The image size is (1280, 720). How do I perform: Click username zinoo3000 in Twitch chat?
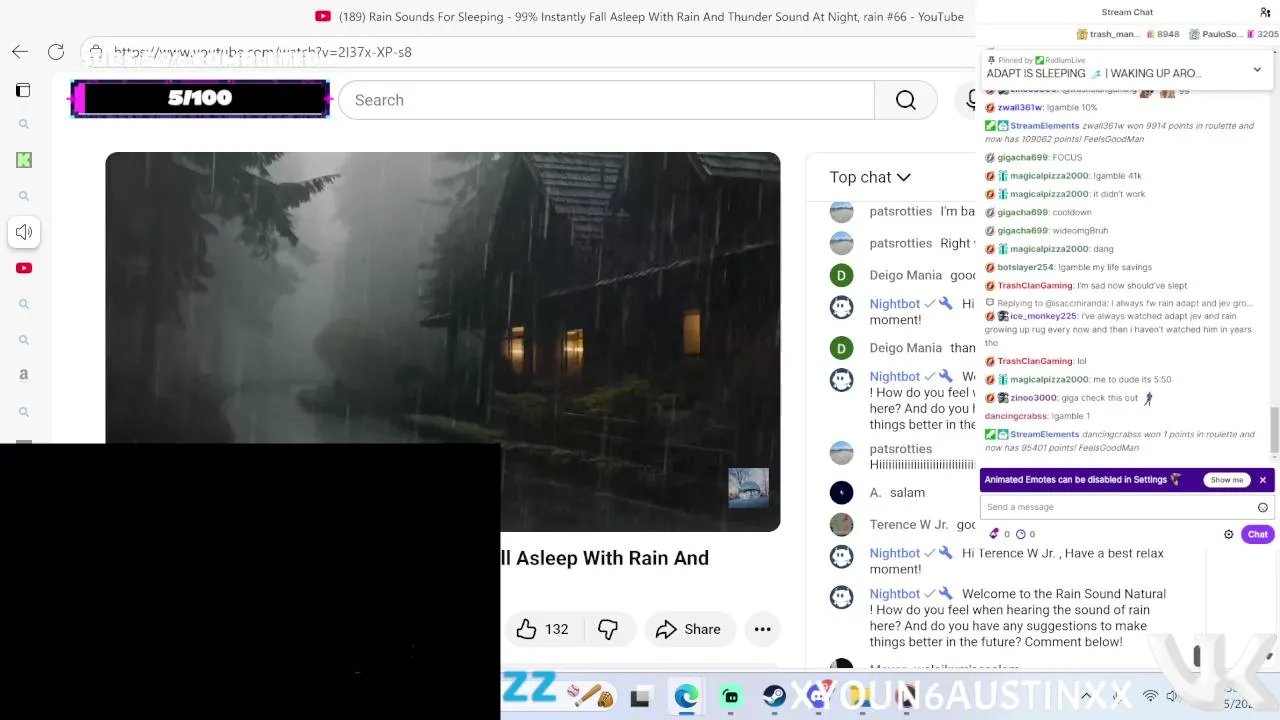tap(1033, 398)
